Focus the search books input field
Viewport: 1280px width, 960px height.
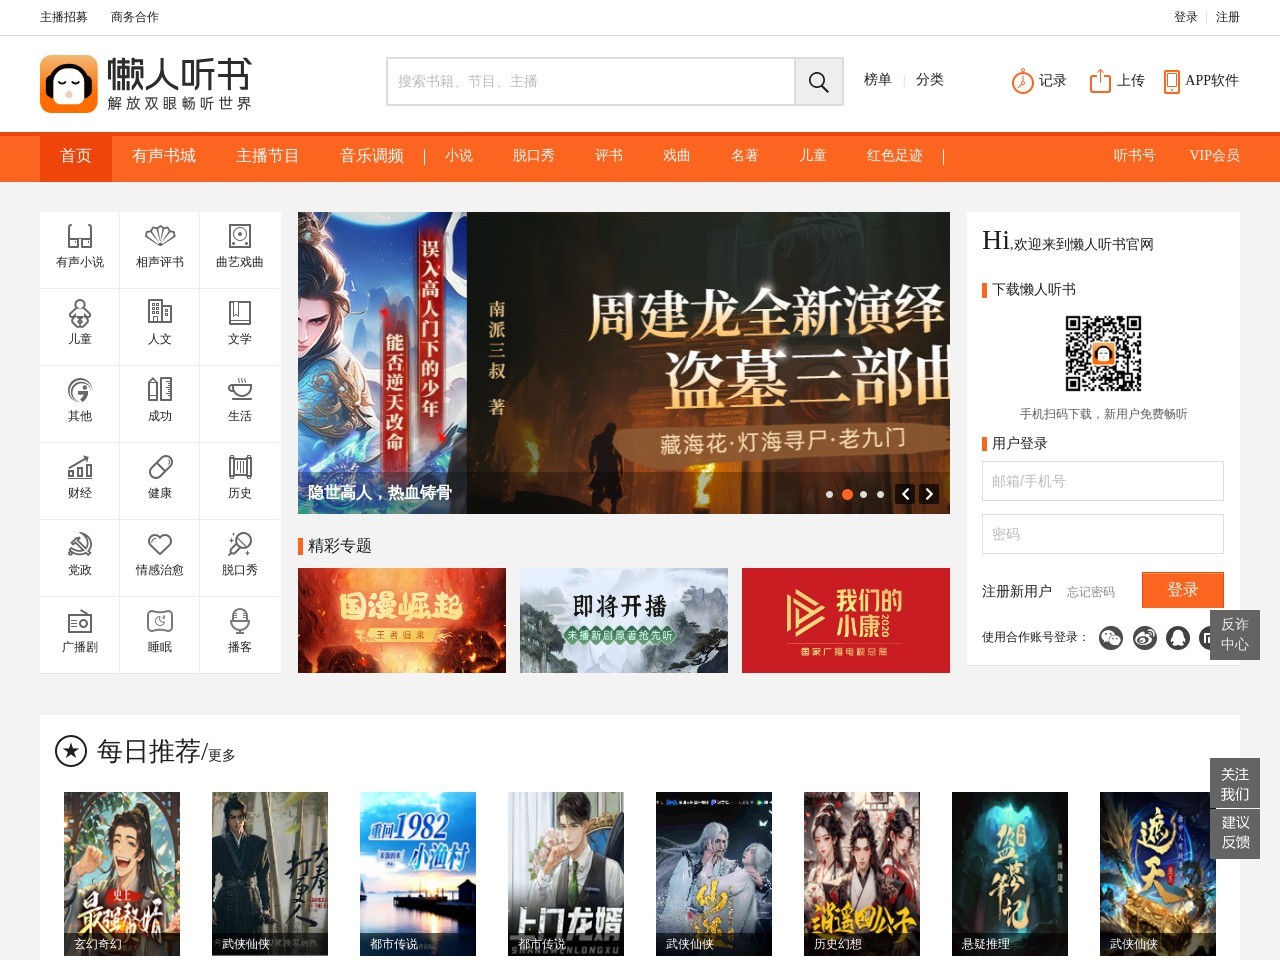coord(591,81)
